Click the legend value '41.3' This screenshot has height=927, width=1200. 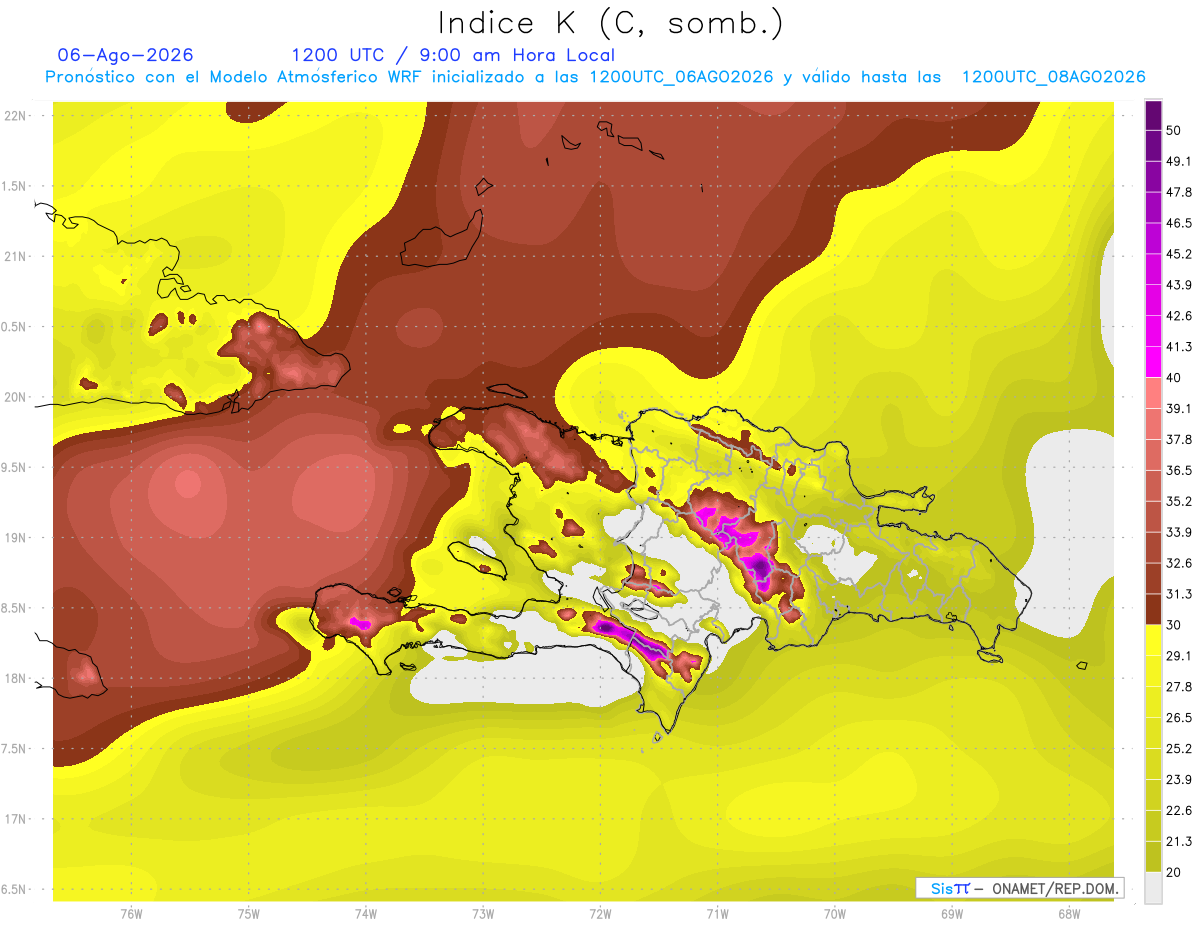point(1179,347)
